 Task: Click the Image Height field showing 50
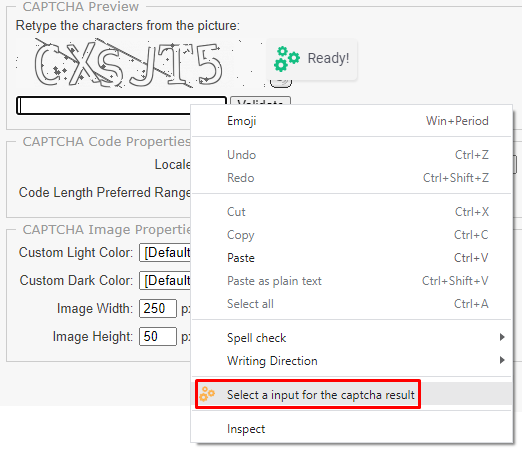point(158,336)
